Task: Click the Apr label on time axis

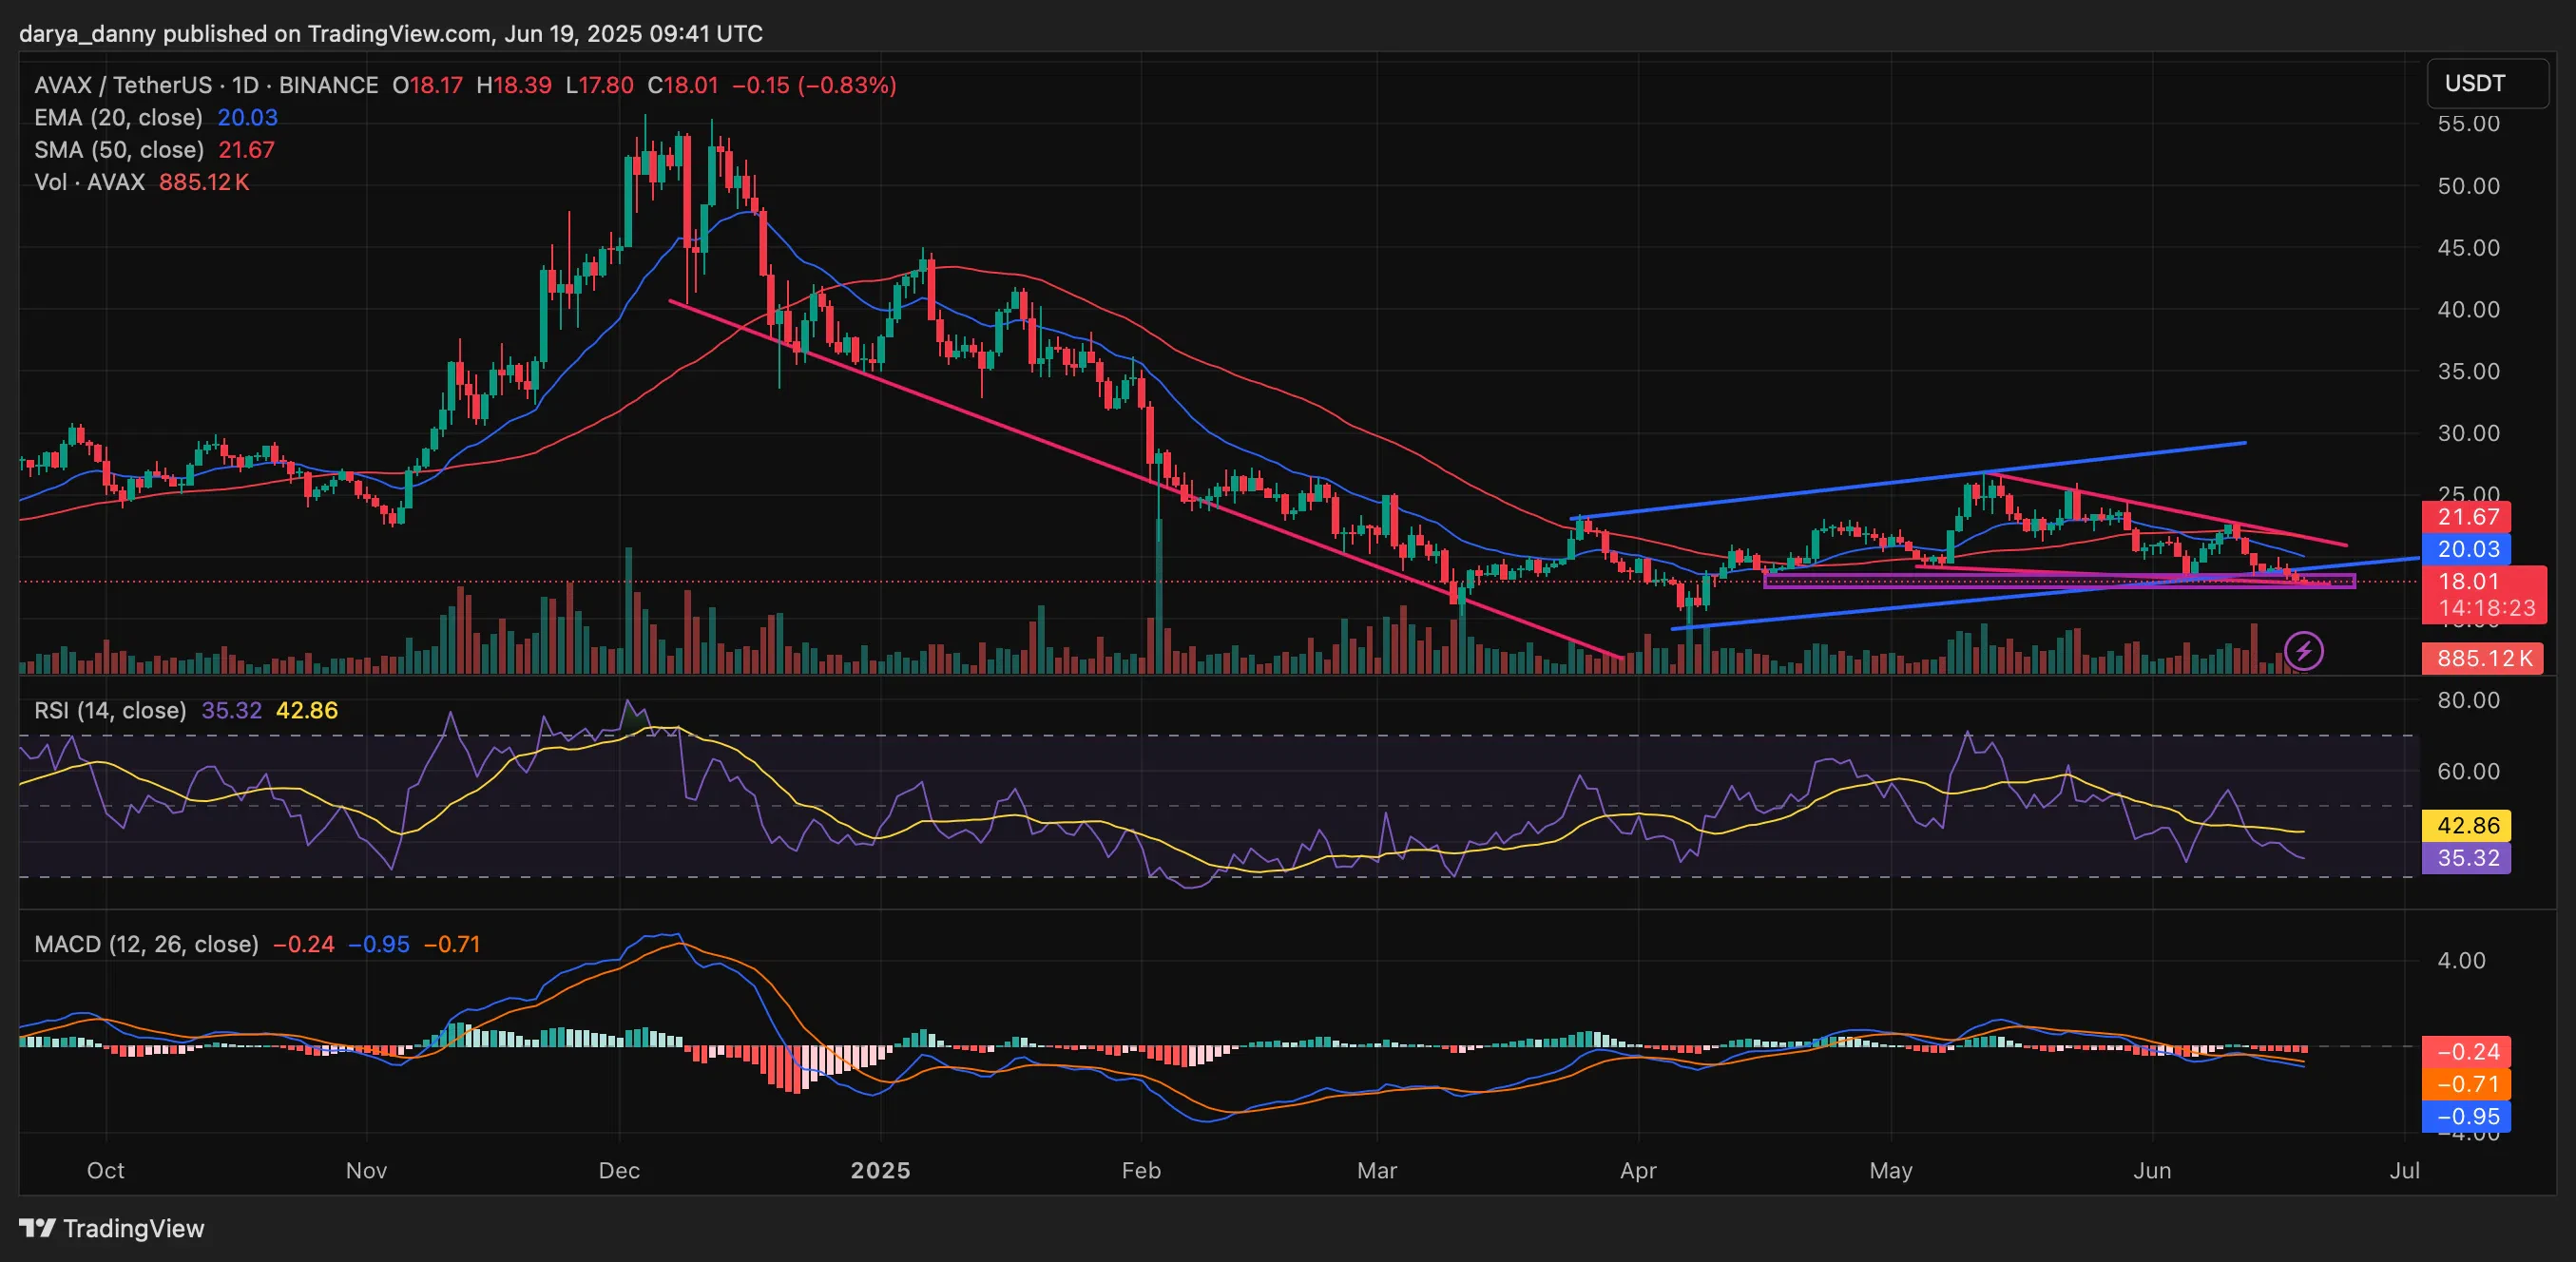Action: click(1638, 1170)
